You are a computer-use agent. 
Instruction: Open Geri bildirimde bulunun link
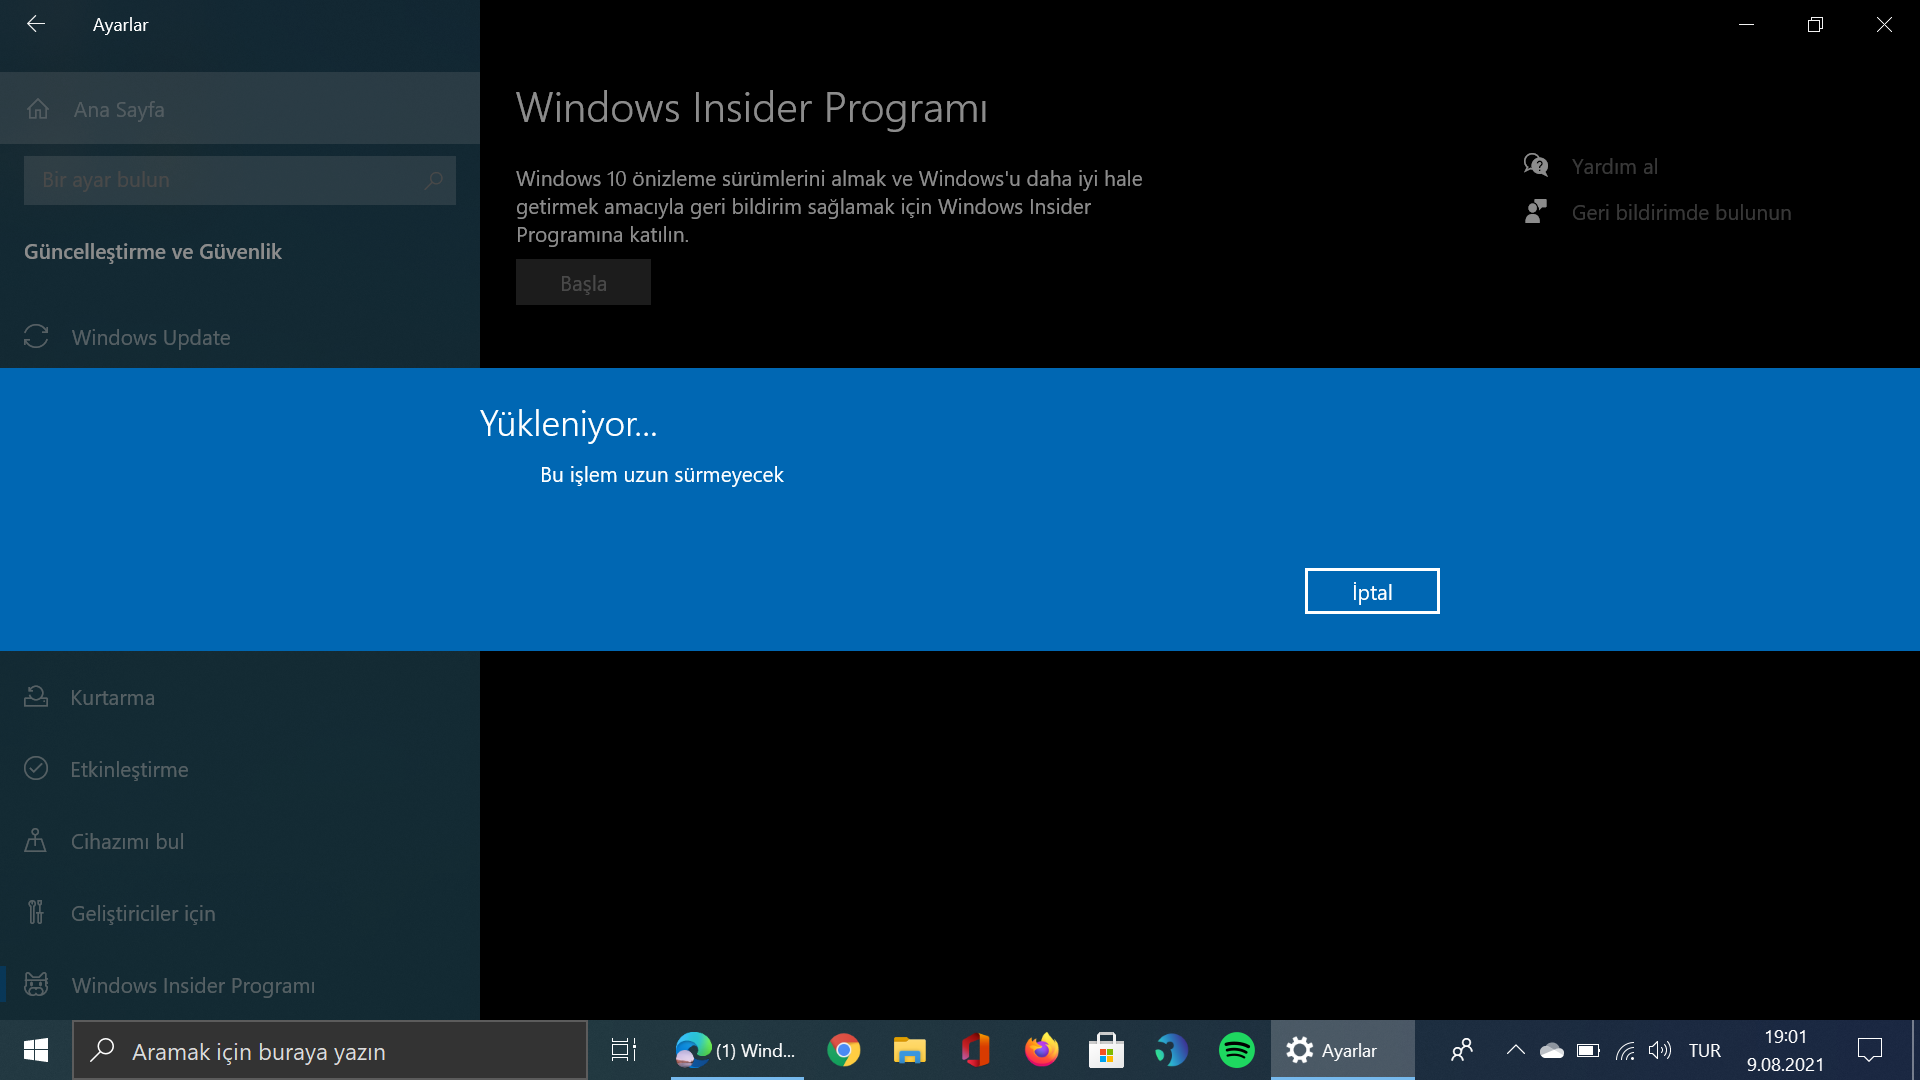1680,212
